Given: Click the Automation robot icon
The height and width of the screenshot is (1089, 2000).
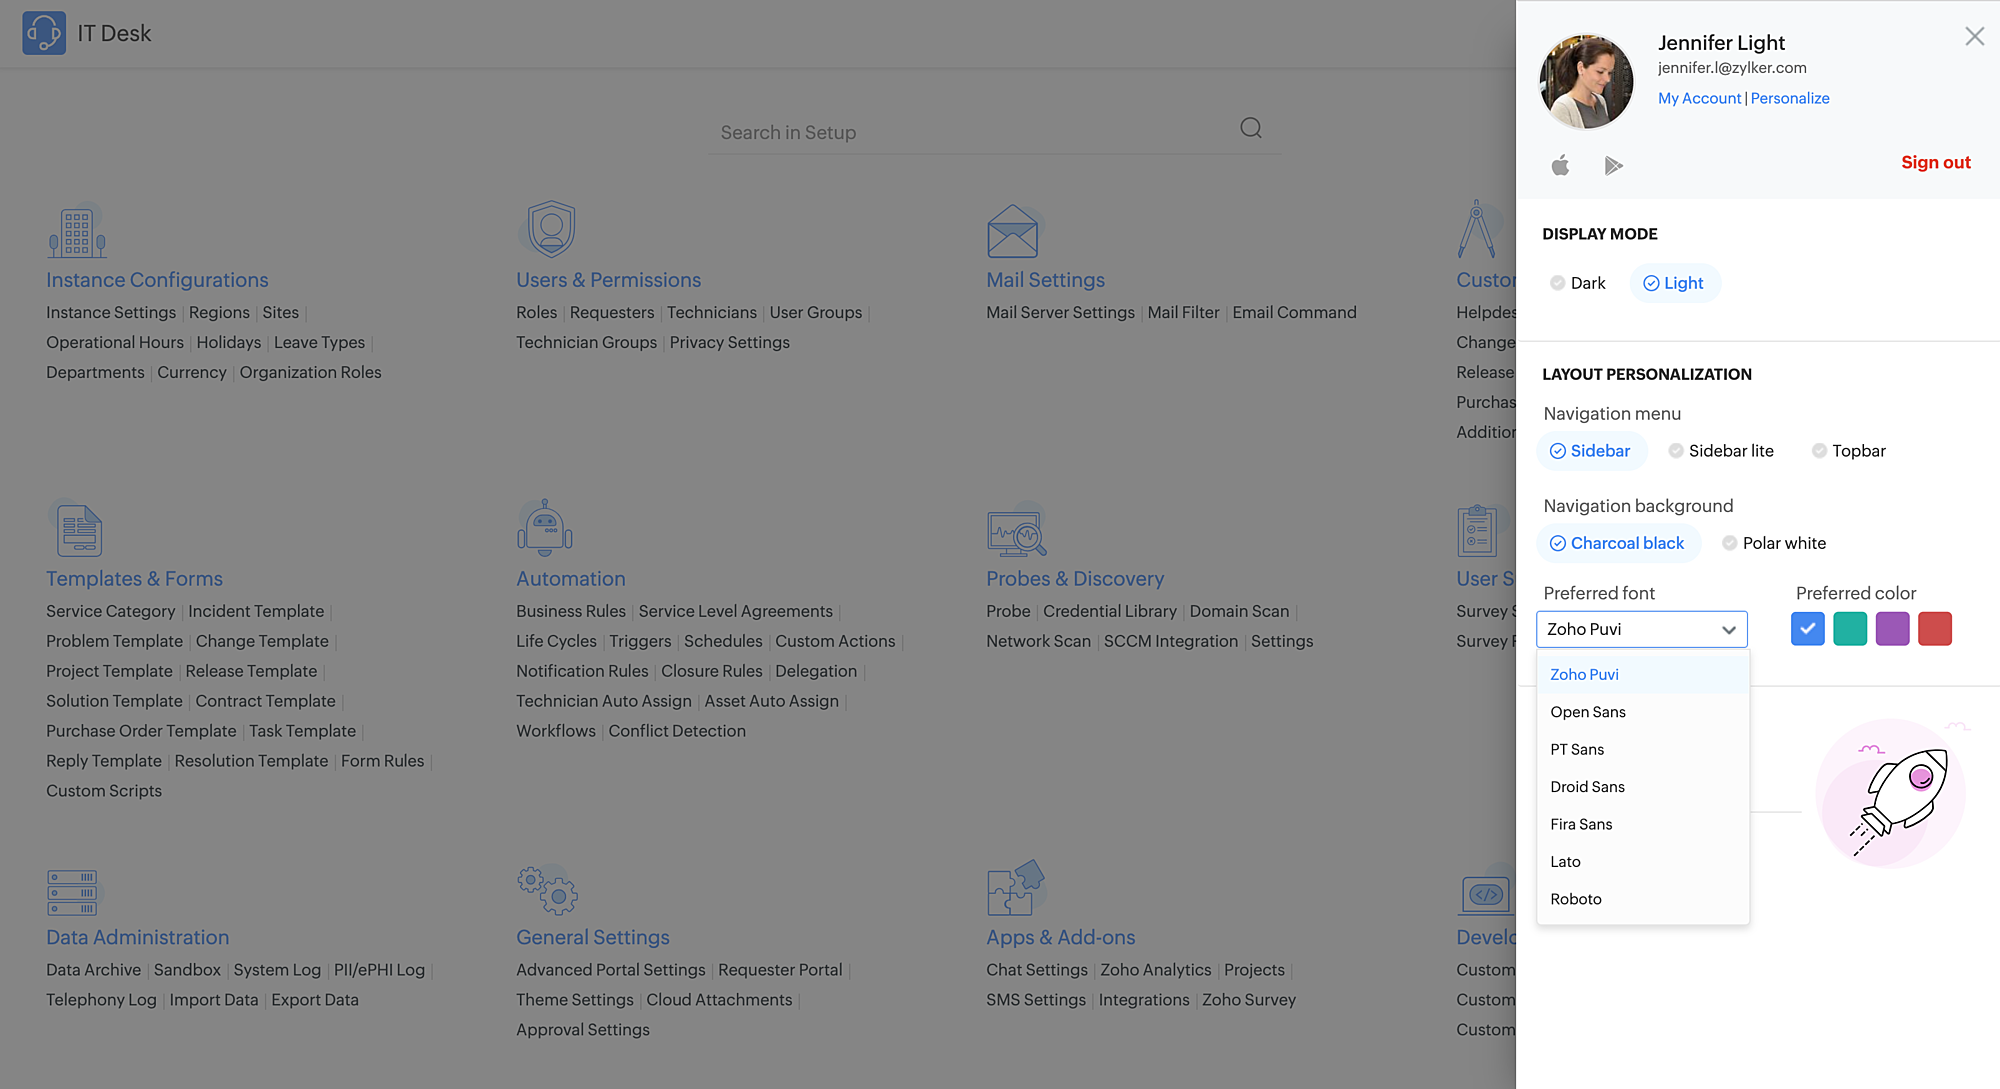Looking at the screenshot, I should [x=544, y=528].
